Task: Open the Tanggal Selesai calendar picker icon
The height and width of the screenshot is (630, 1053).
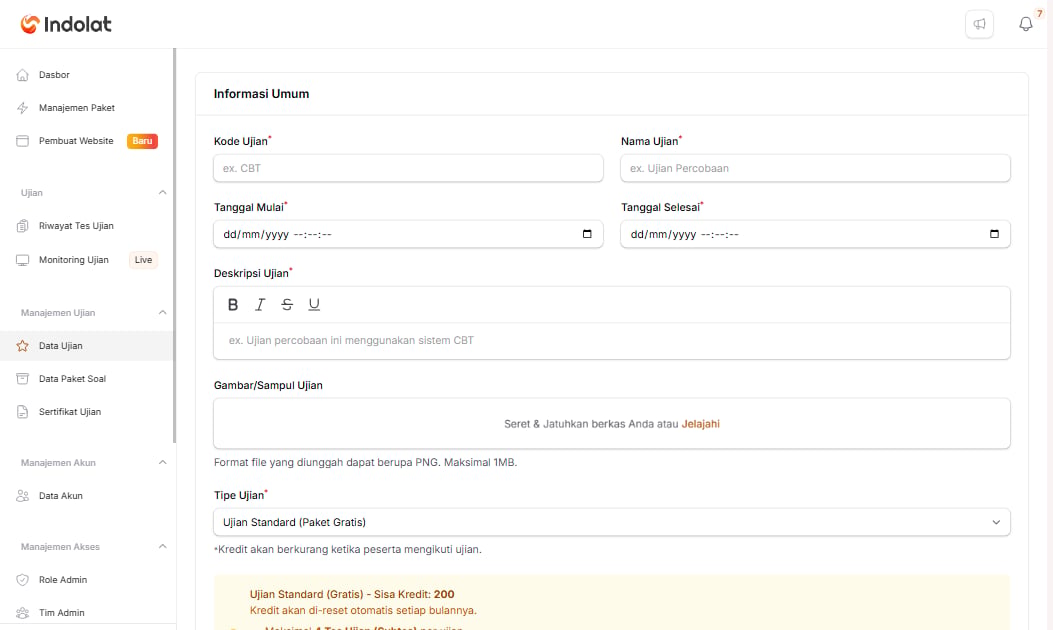Action: pyautogui.click(x=994, y=234)
